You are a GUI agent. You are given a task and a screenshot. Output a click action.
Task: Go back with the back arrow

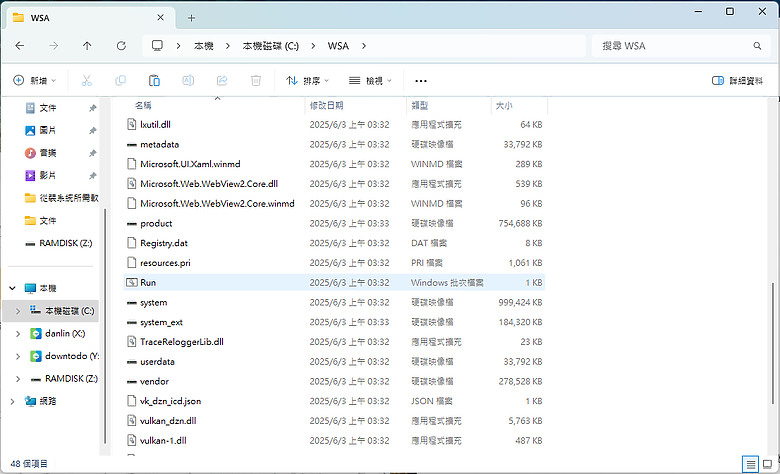pyautogui.click(x=20, y=46)
